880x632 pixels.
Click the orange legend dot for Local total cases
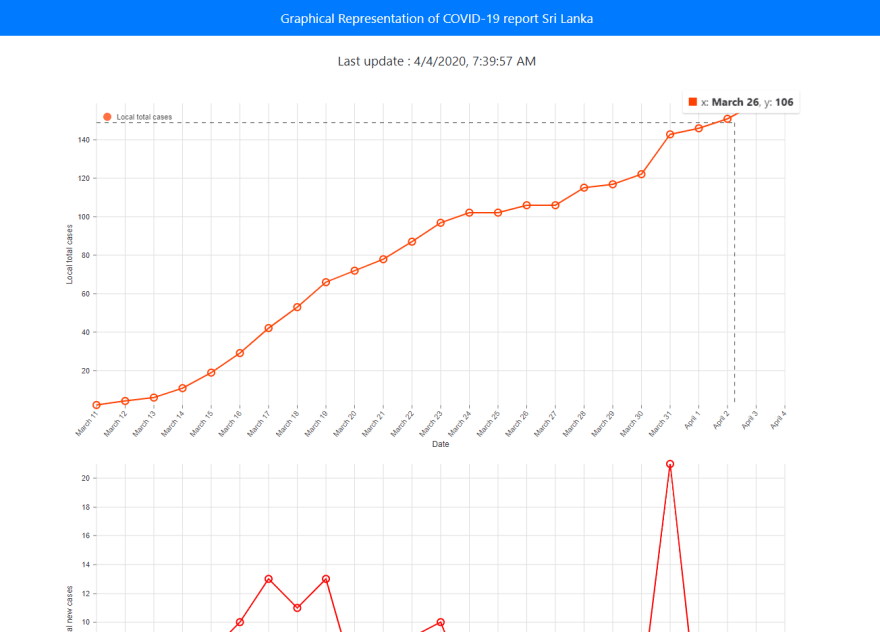(107, 117)
